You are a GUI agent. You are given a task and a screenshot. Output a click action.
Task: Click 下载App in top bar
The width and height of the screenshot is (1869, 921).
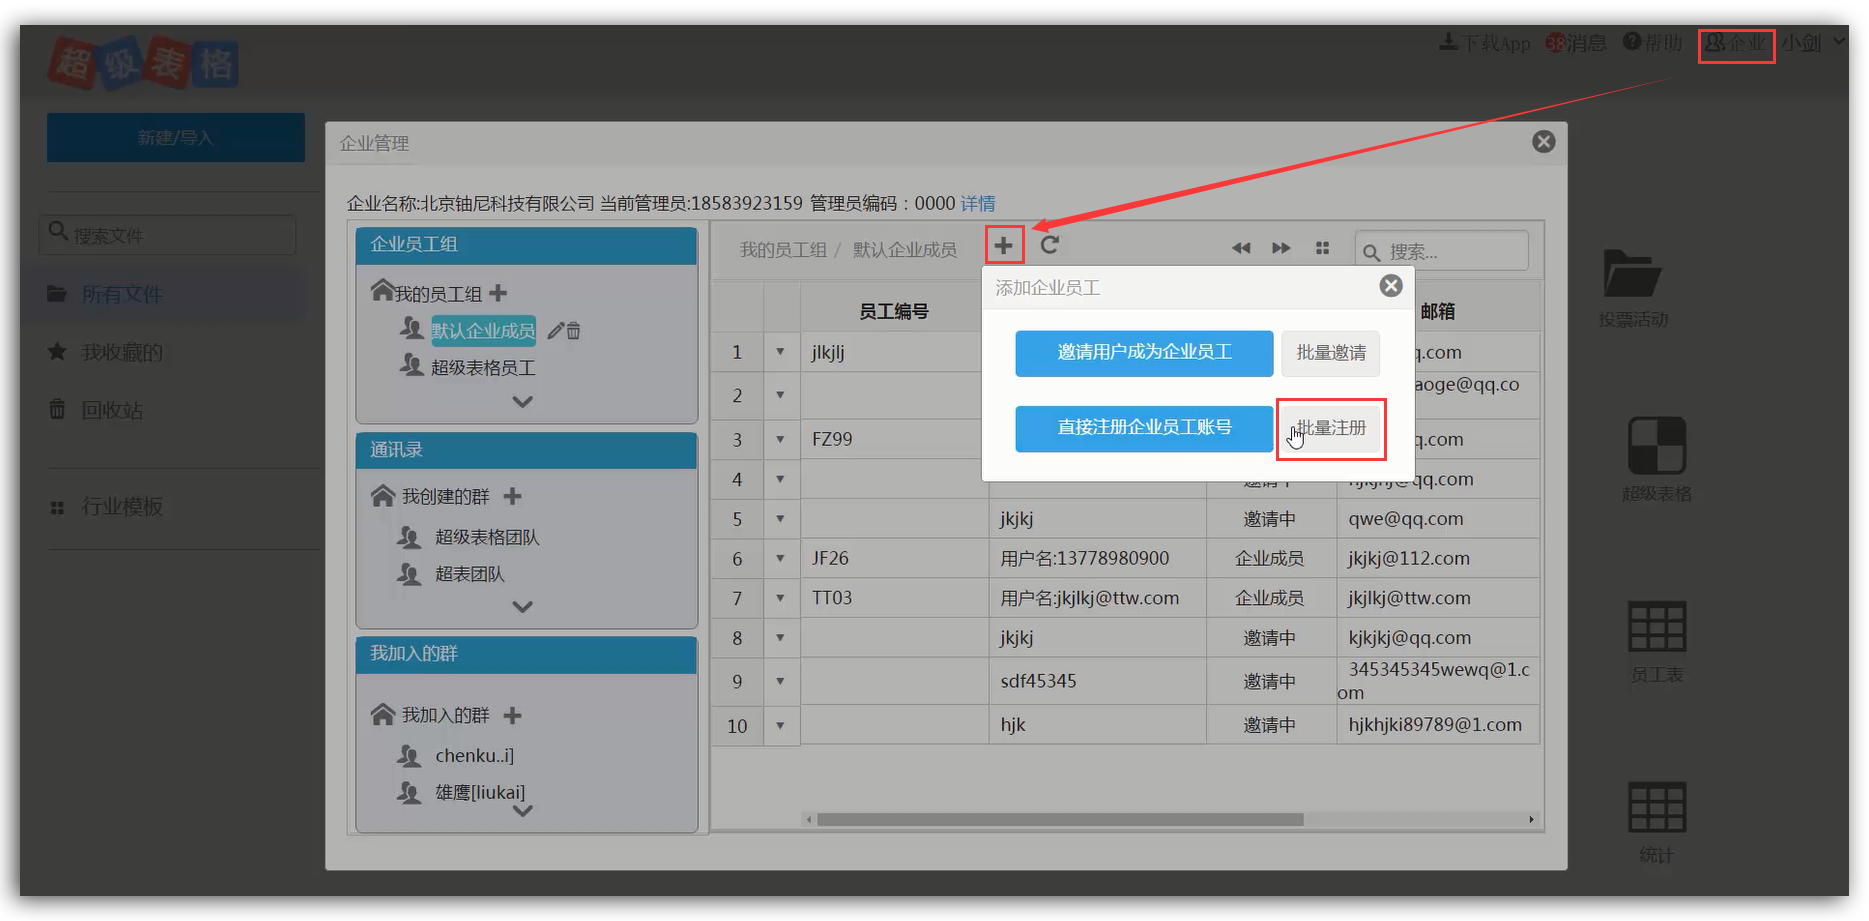pyautogui.click(x=1485, y=43)
